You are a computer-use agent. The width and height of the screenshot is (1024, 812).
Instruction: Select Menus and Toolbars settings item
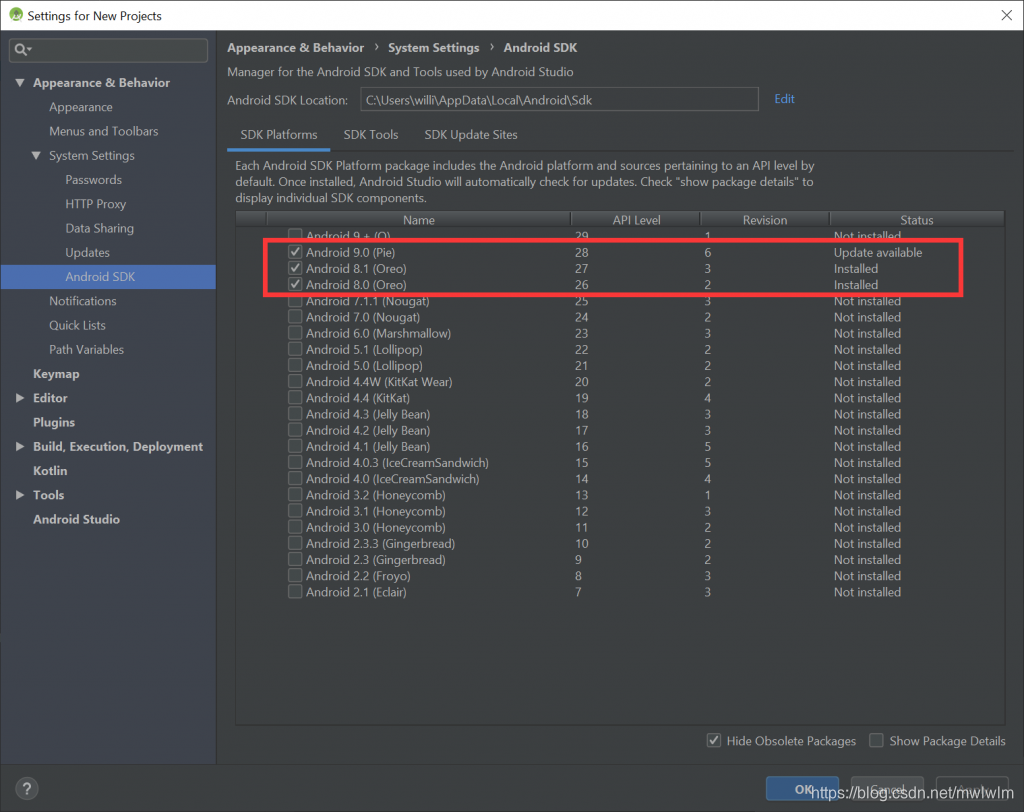point(104,131)
